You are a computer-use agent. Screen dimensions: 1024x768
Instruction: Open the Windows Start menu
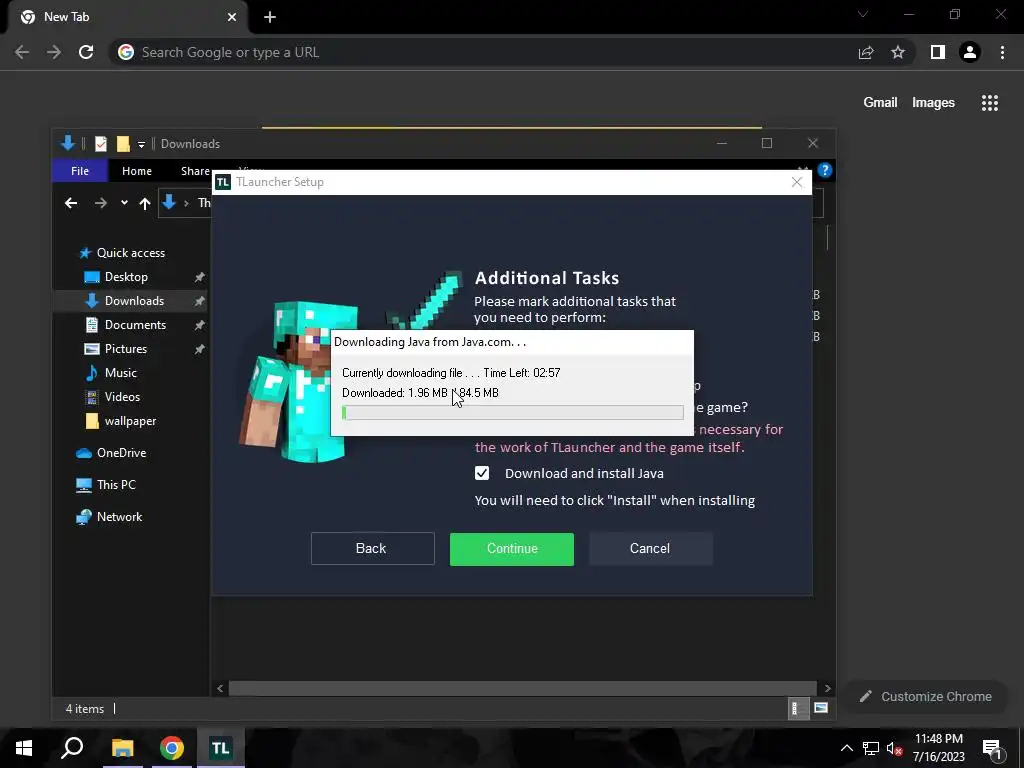[x=24, y=748]
